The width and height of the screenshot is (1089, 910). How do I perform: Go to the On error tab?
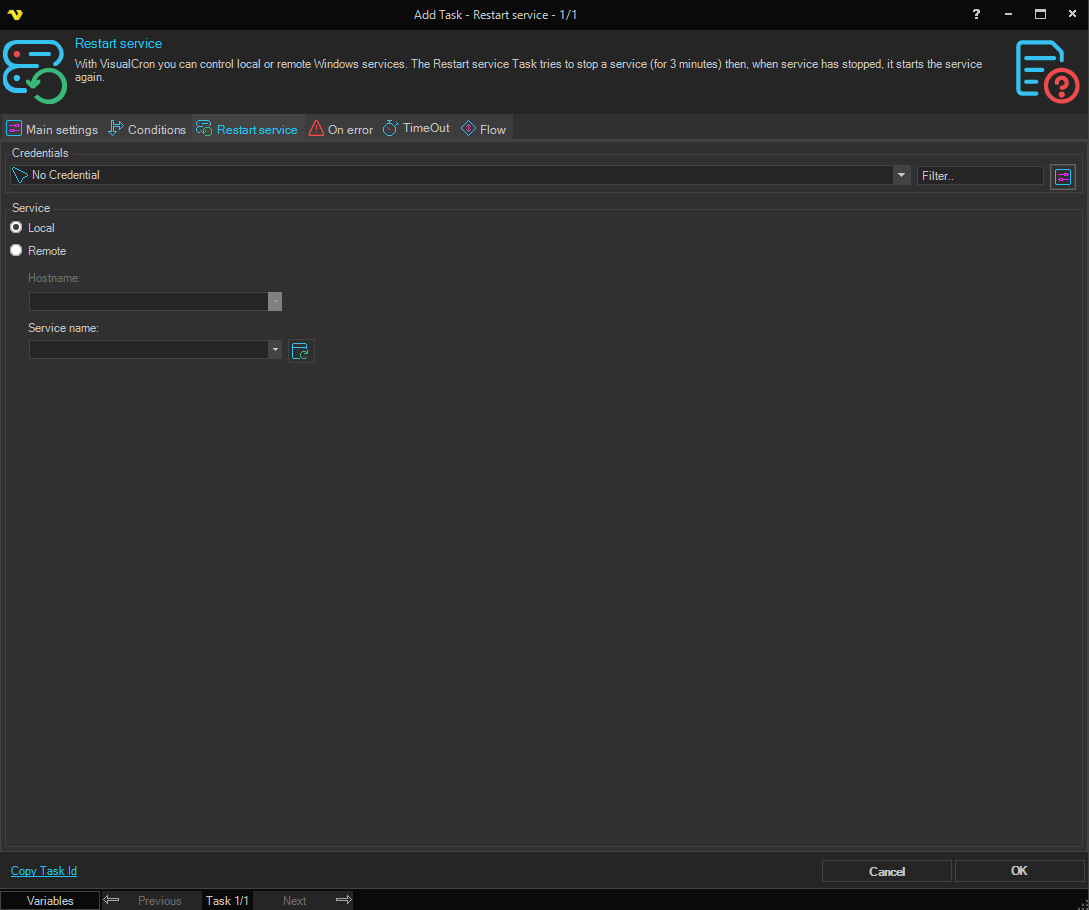tap(341, 129)
